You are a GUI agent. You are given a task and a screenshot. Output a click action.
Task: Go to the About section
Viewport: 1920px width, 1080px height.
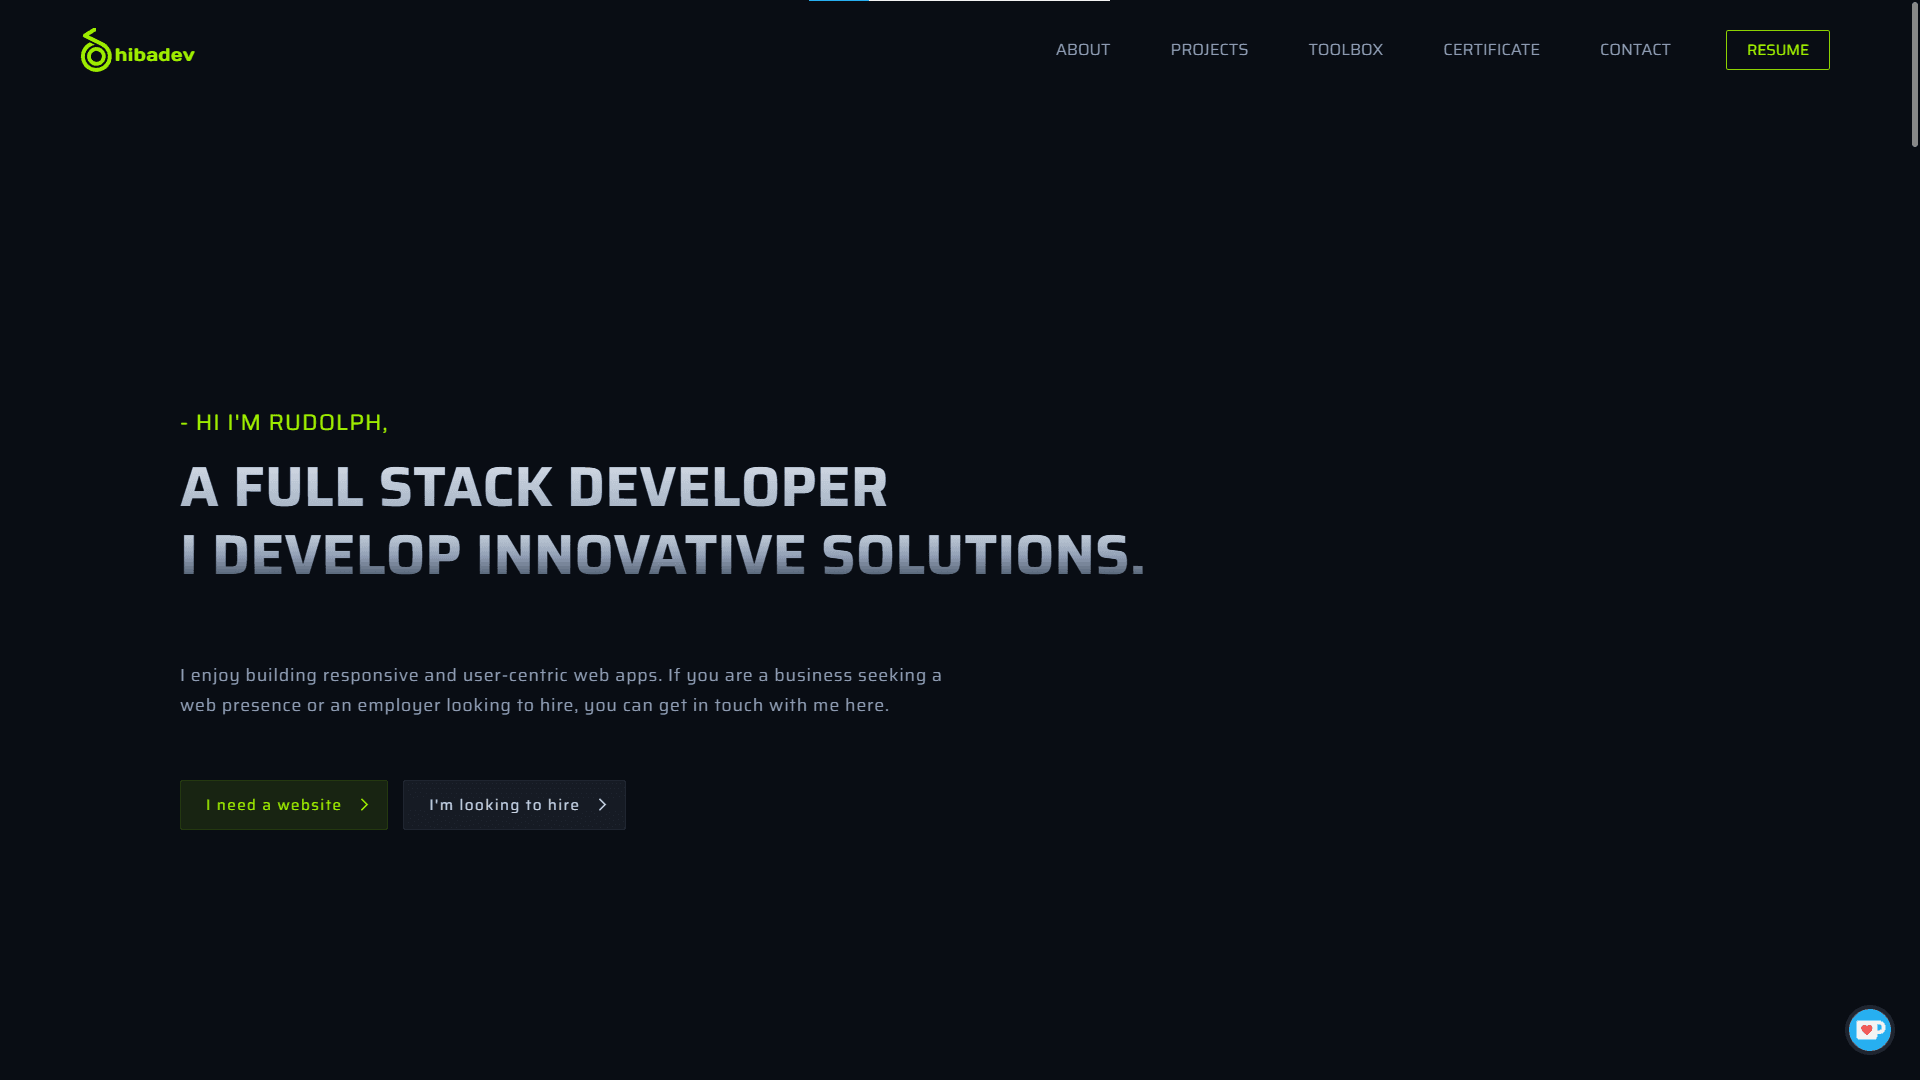(x=1082, y=50)
